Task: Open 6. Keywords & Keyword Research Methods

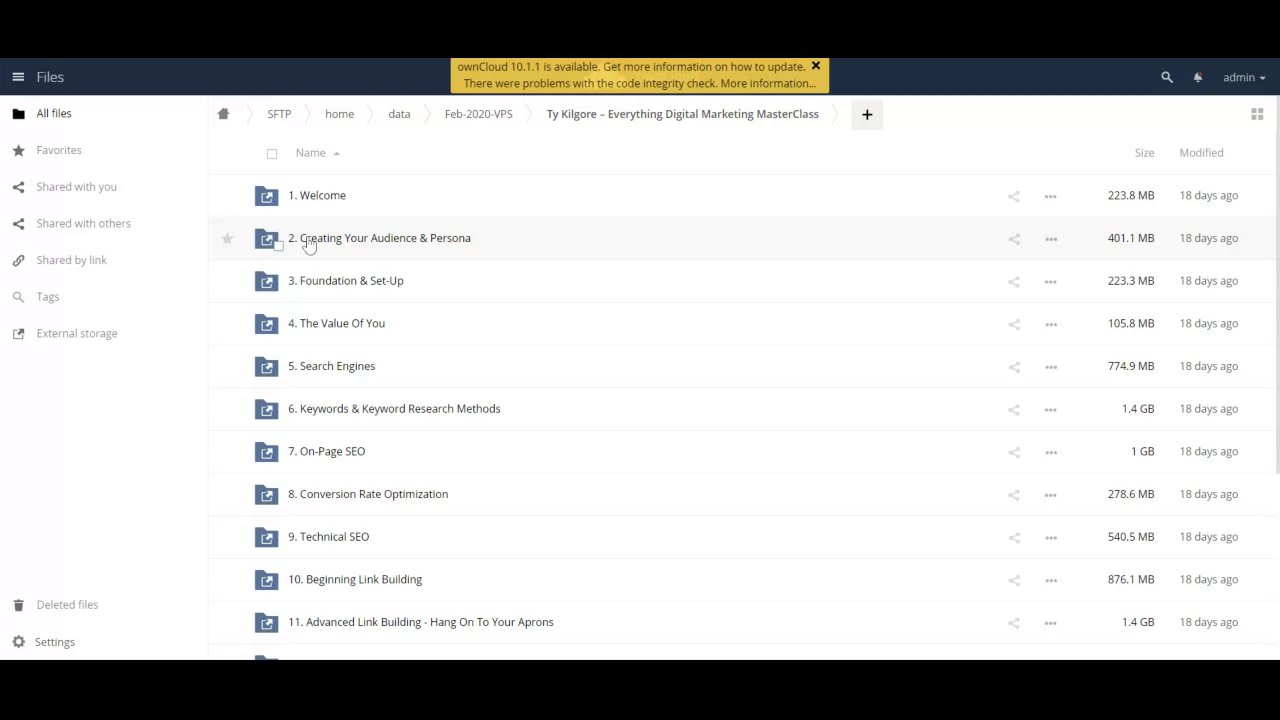Action: pos(394,409)
